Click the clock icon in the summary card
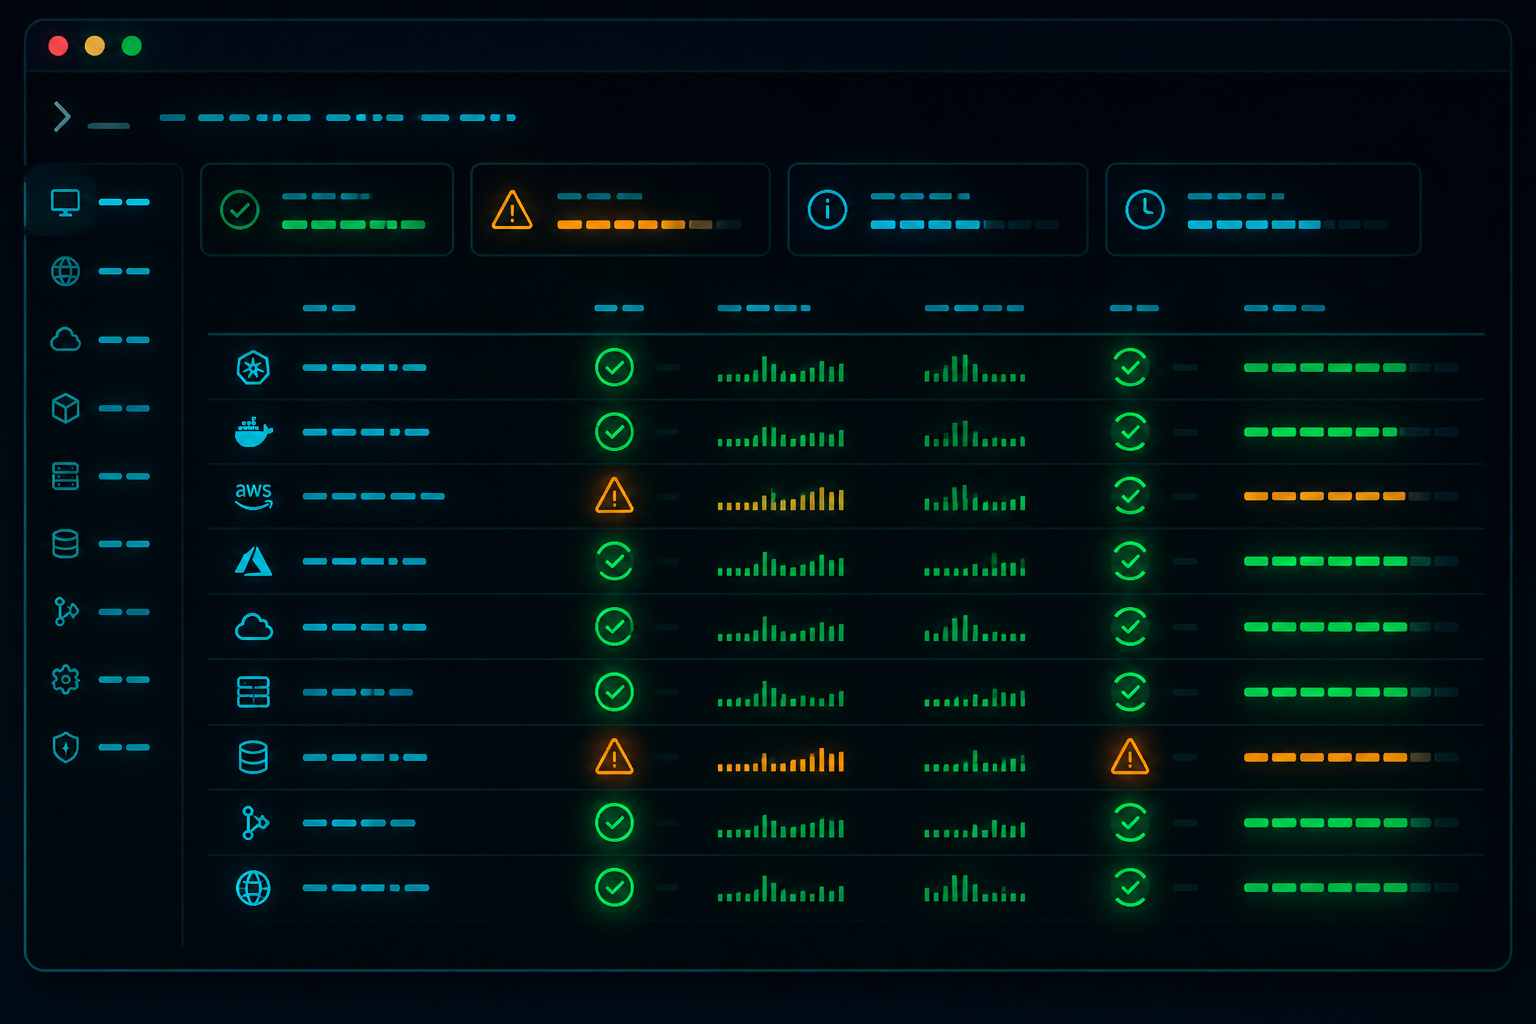 [1145, 210]
